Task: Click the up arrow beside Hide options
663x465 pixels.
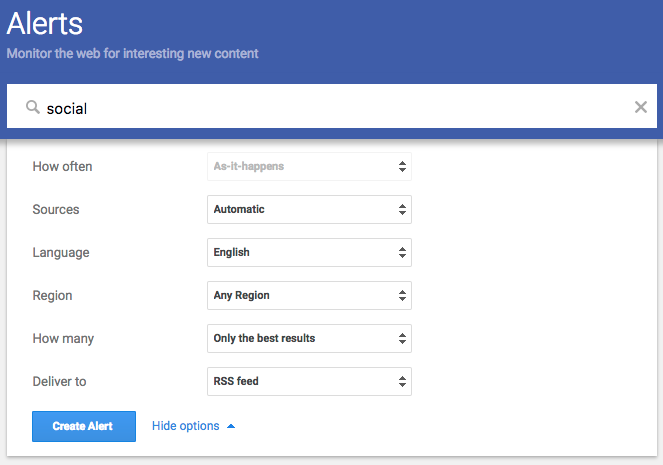Action: (231, 426)
